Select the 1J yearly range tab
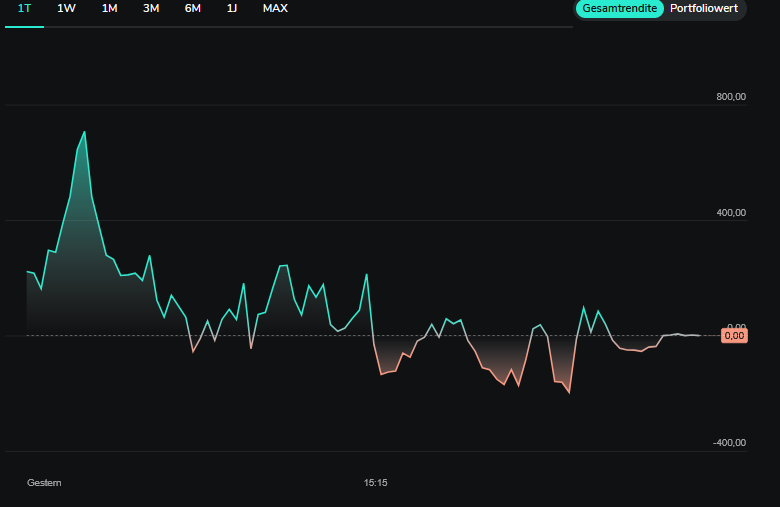780x507 pixels. 232,8
